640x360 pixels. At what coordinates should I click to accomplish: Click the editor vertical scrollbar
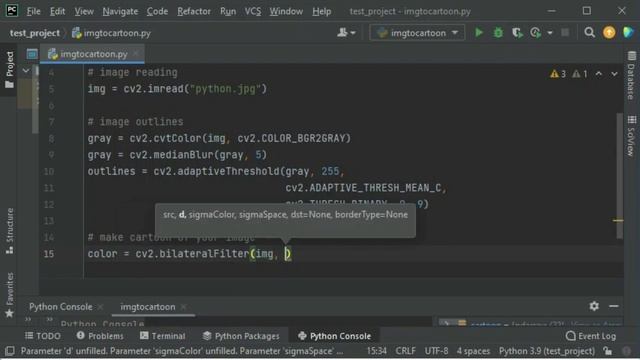[620, 176]
